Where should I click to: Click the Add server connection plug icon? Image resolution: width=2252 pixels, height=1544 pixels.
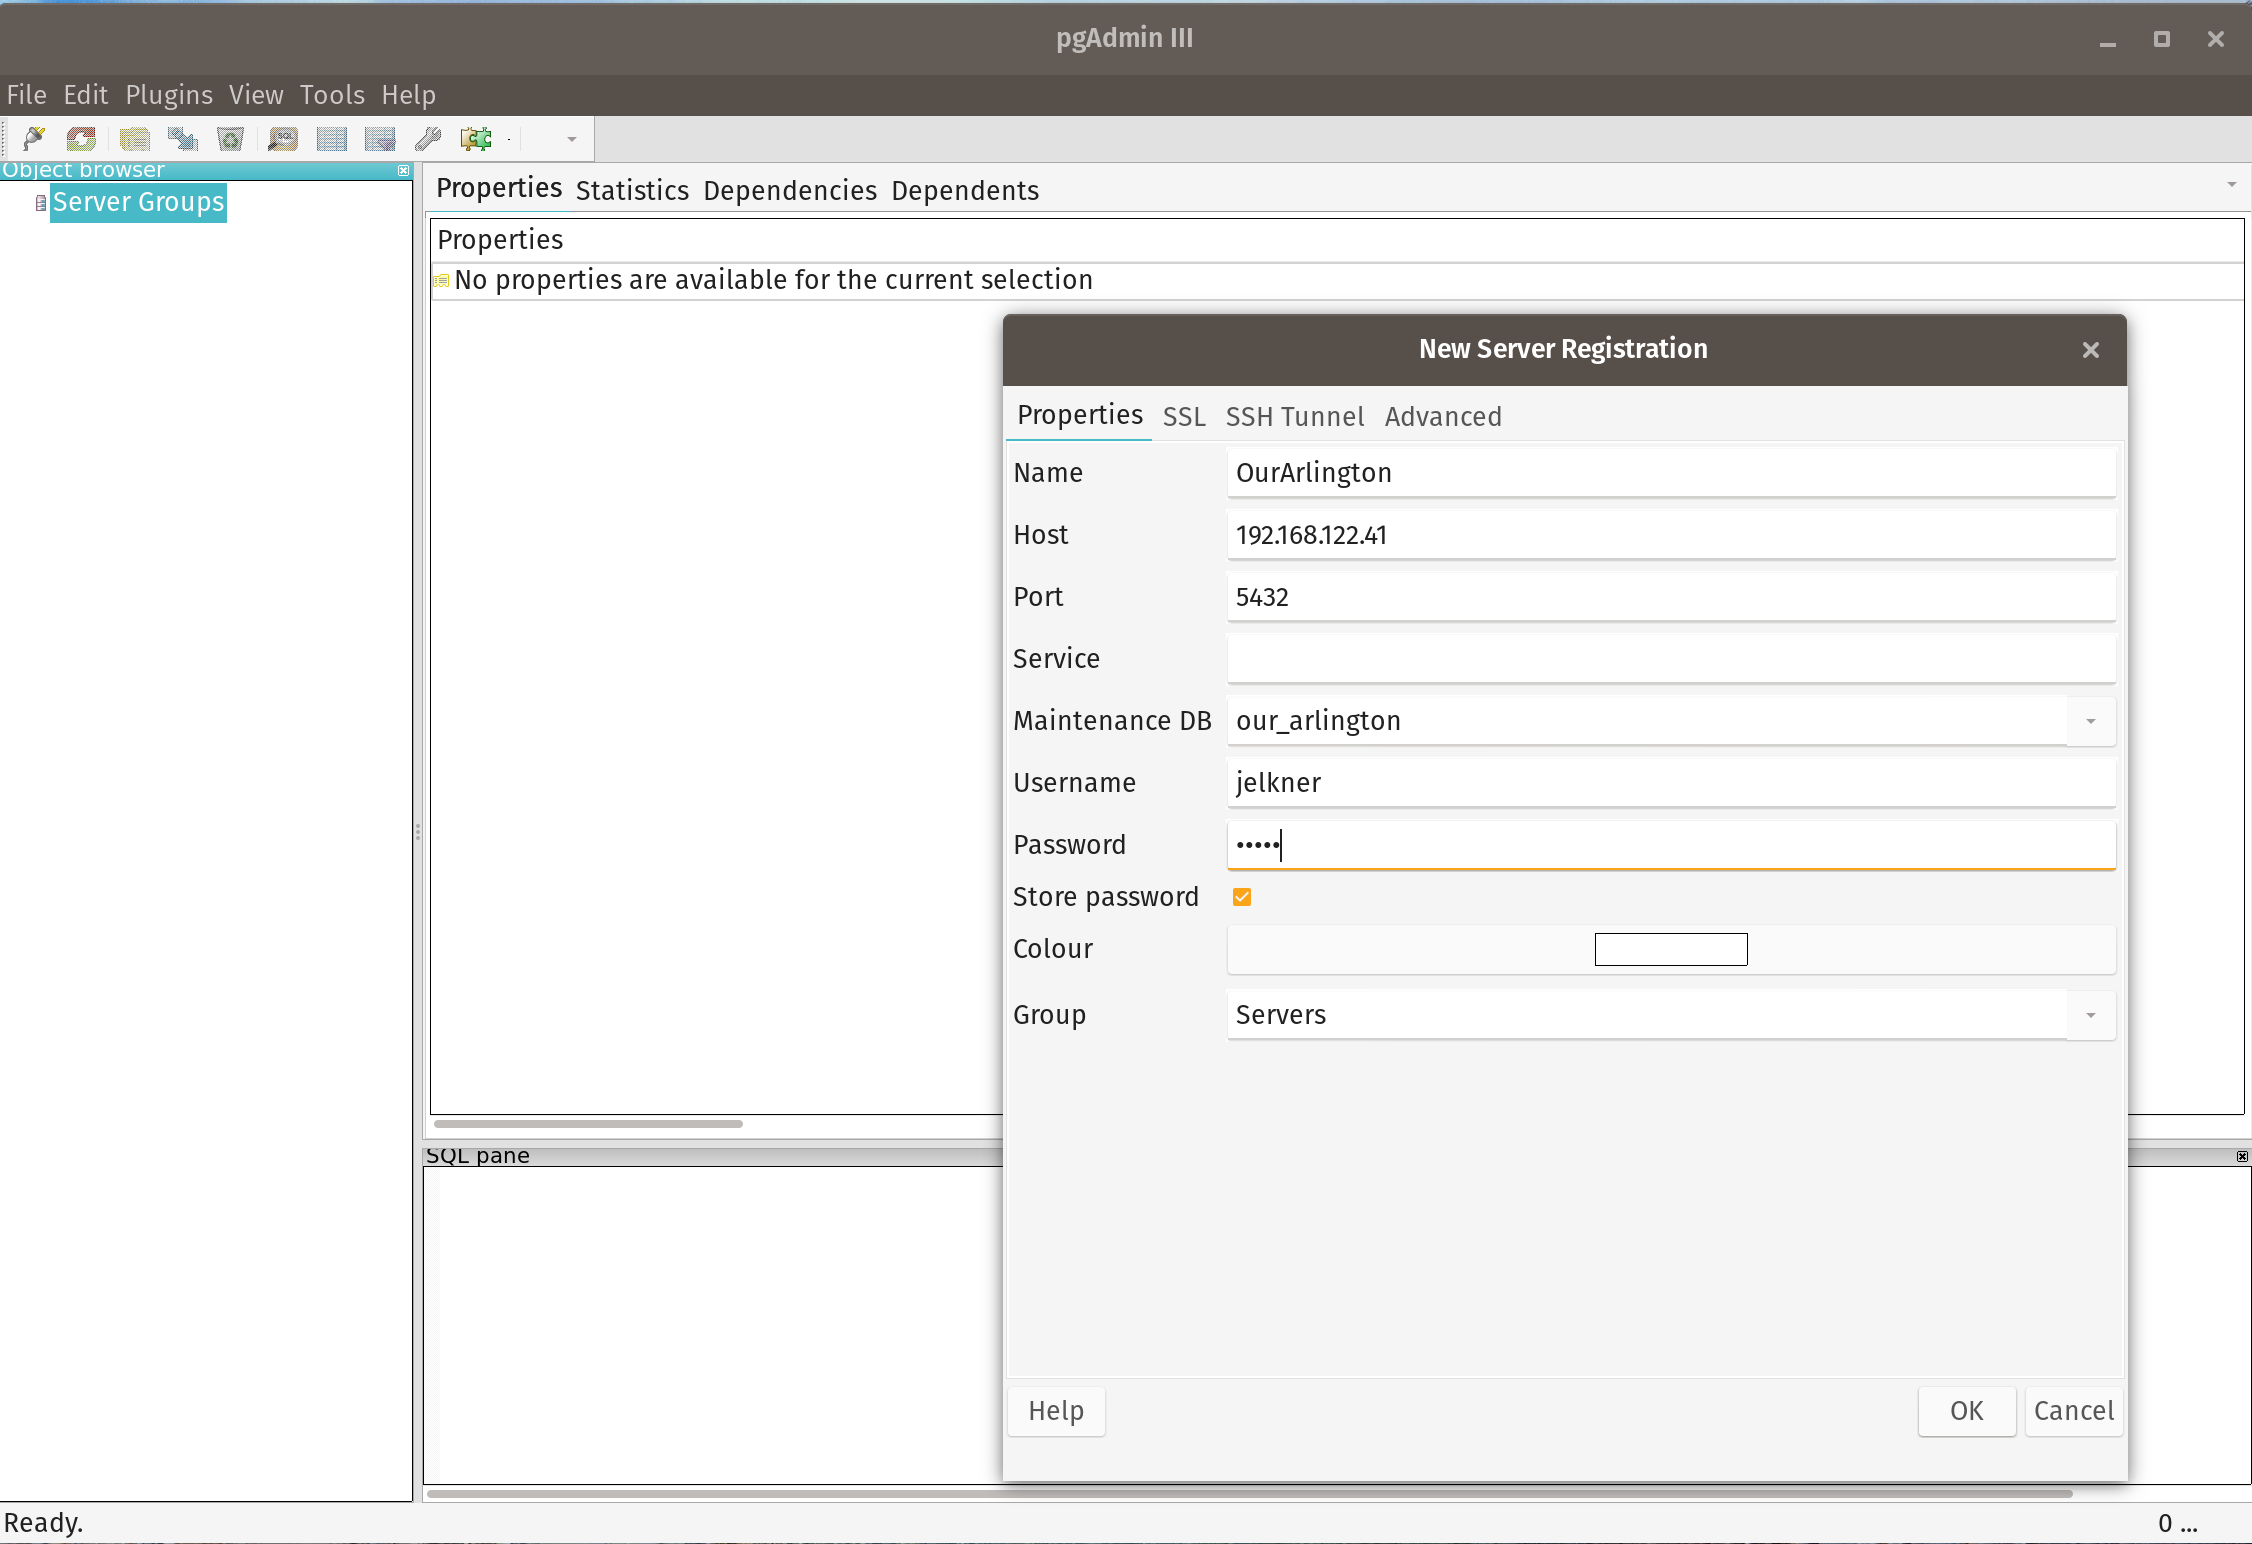(x=34, y=138)
